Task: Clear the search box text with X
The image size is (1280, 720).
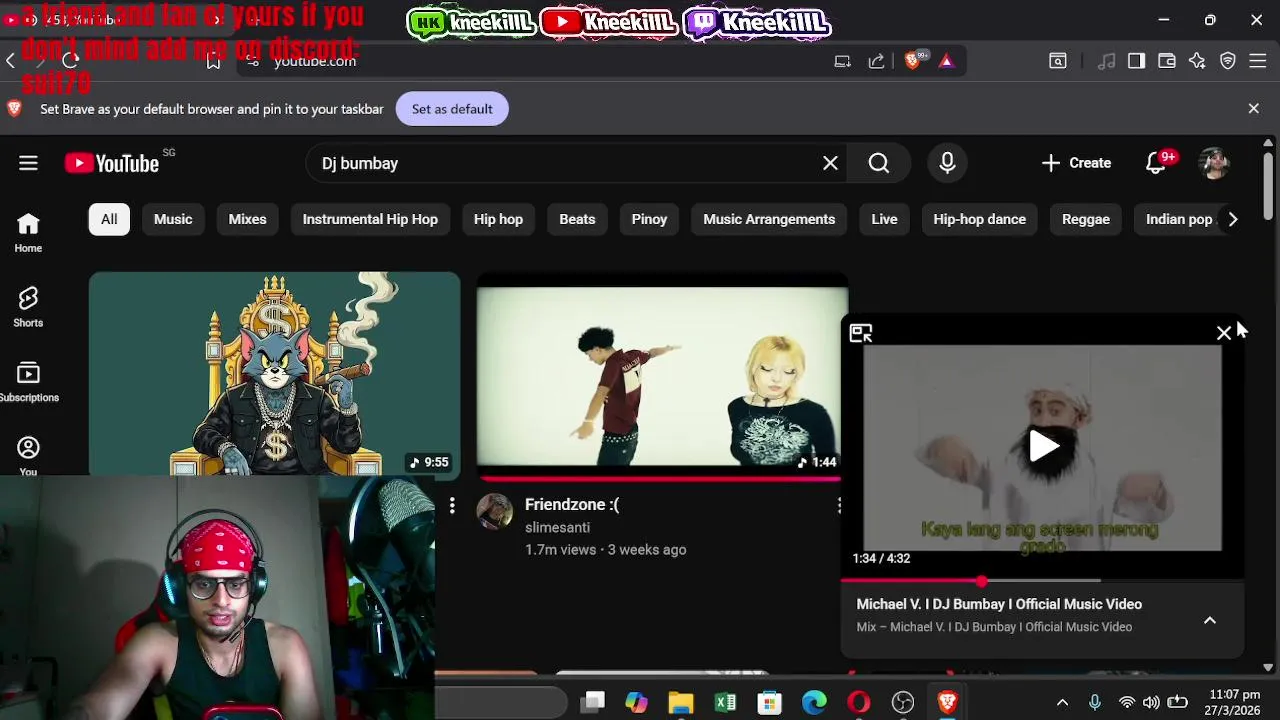Action: tap(830, 163)
